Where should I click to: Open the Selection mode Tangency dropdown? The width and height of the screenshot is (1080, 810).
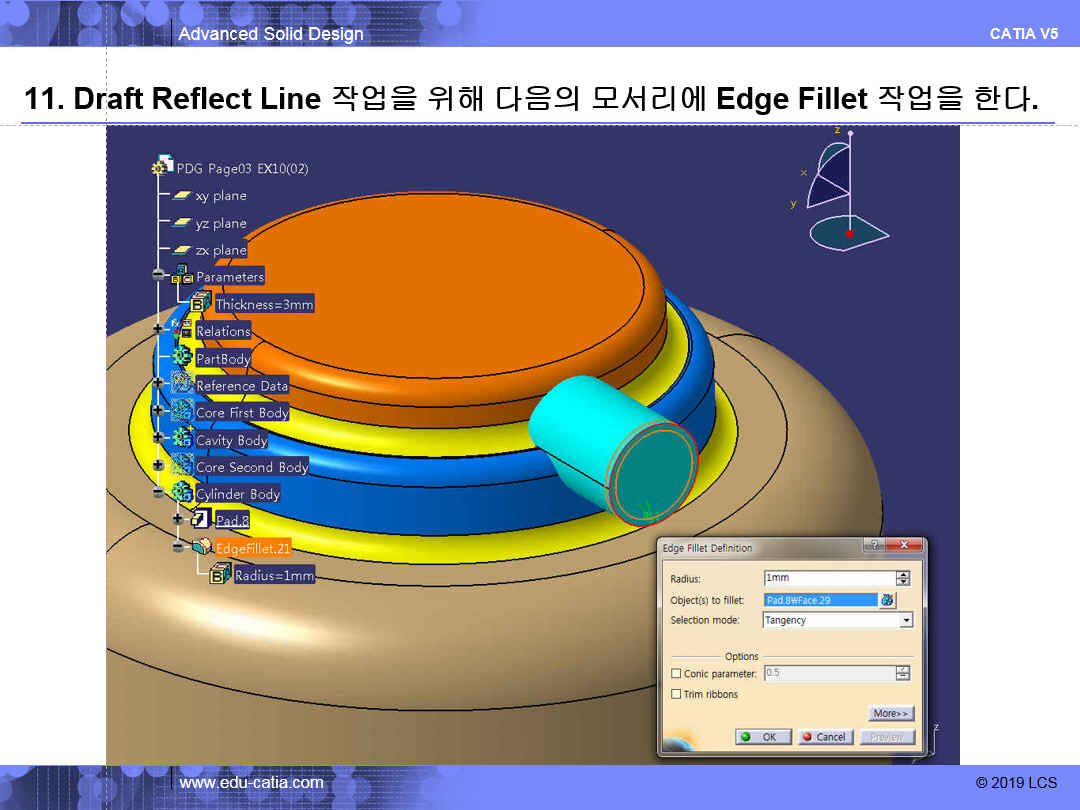click(x=906, y=620)
